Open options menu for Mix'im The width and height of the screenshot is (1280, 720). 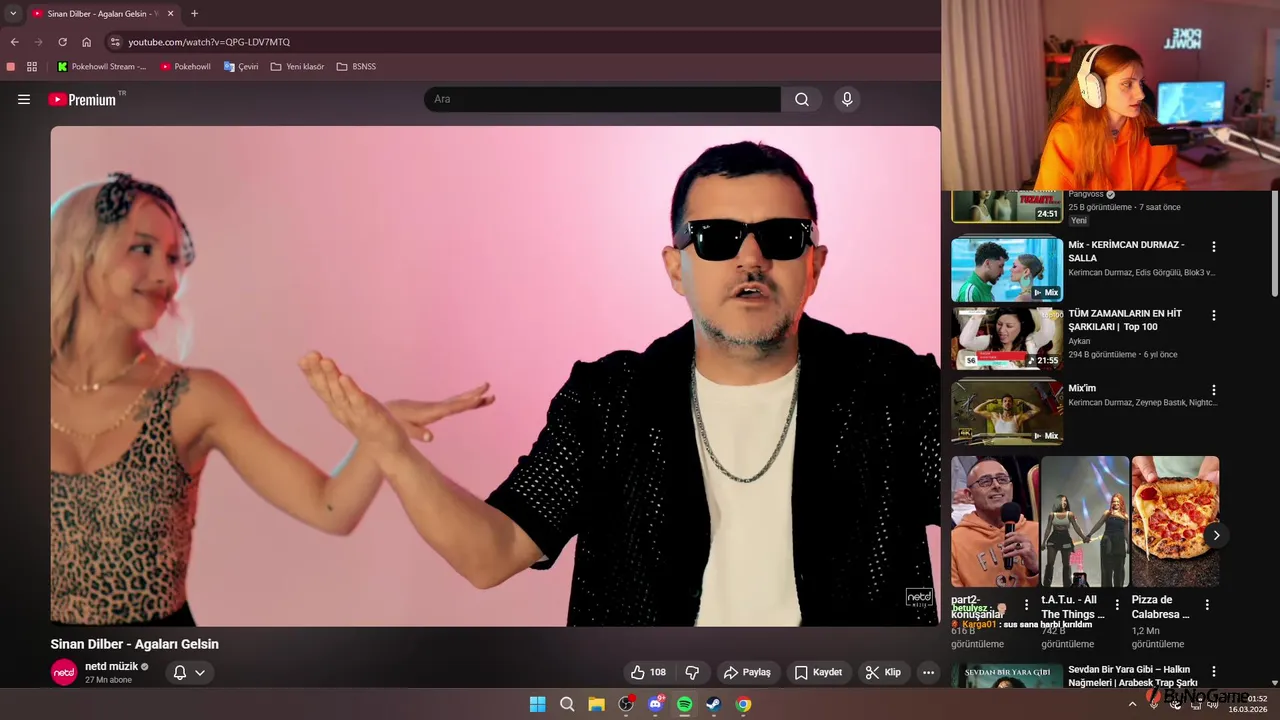coord(1214,390)
